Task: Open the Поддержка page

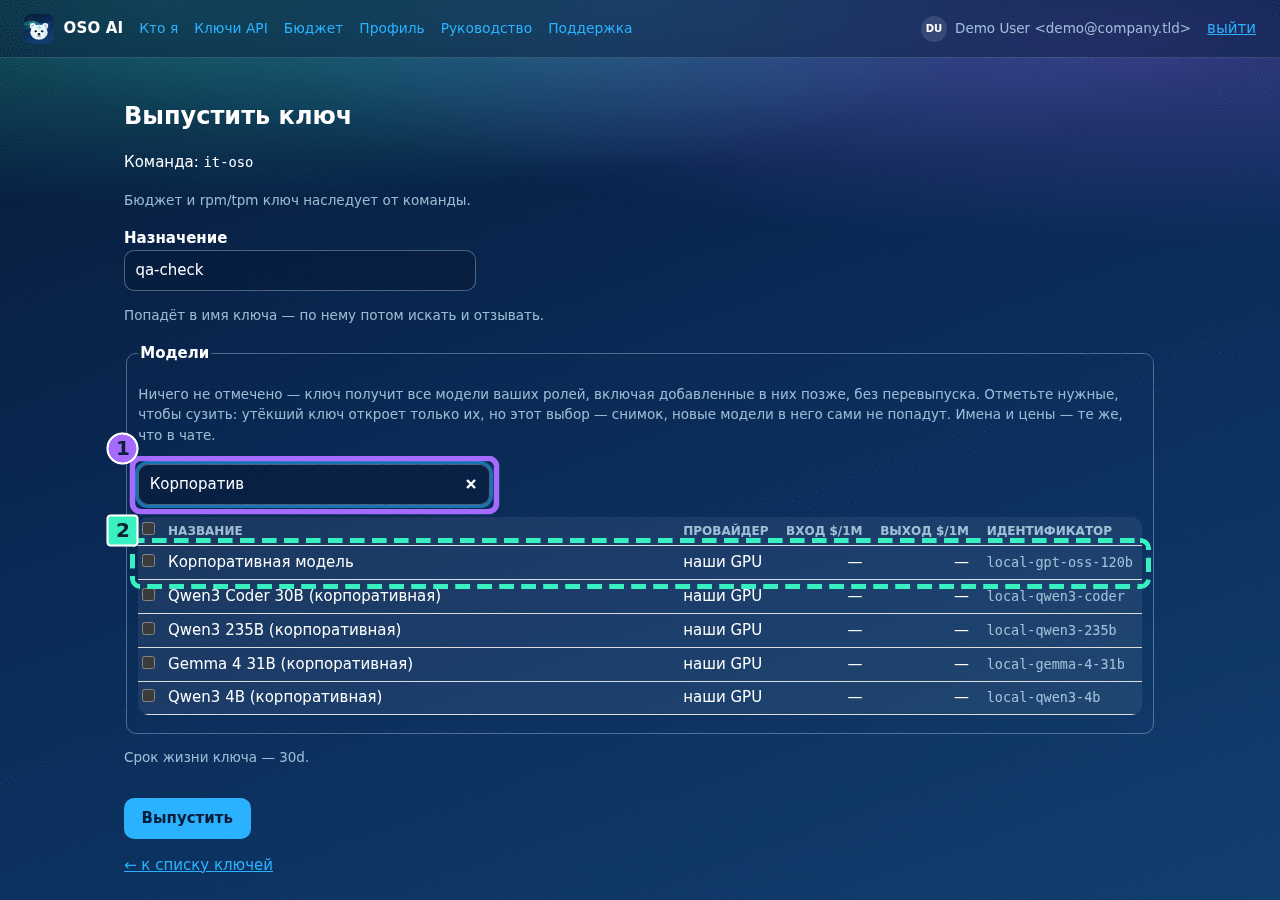Action: coord(590,28)
